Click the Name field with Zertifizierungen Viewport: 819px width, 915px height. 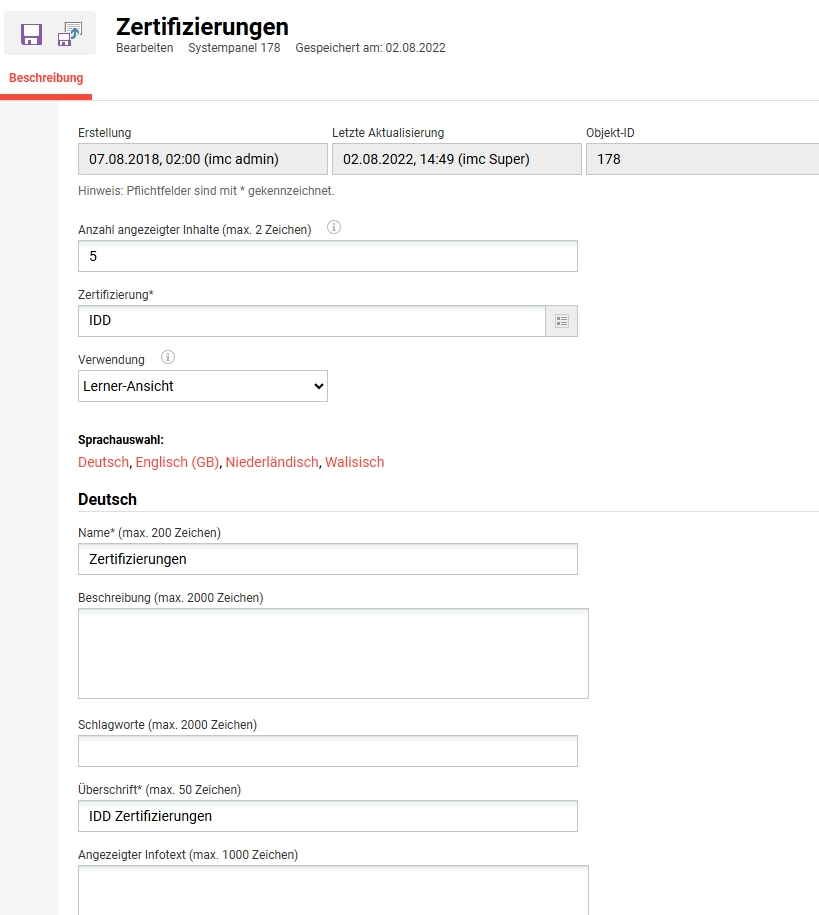click(x=327, y=559)
